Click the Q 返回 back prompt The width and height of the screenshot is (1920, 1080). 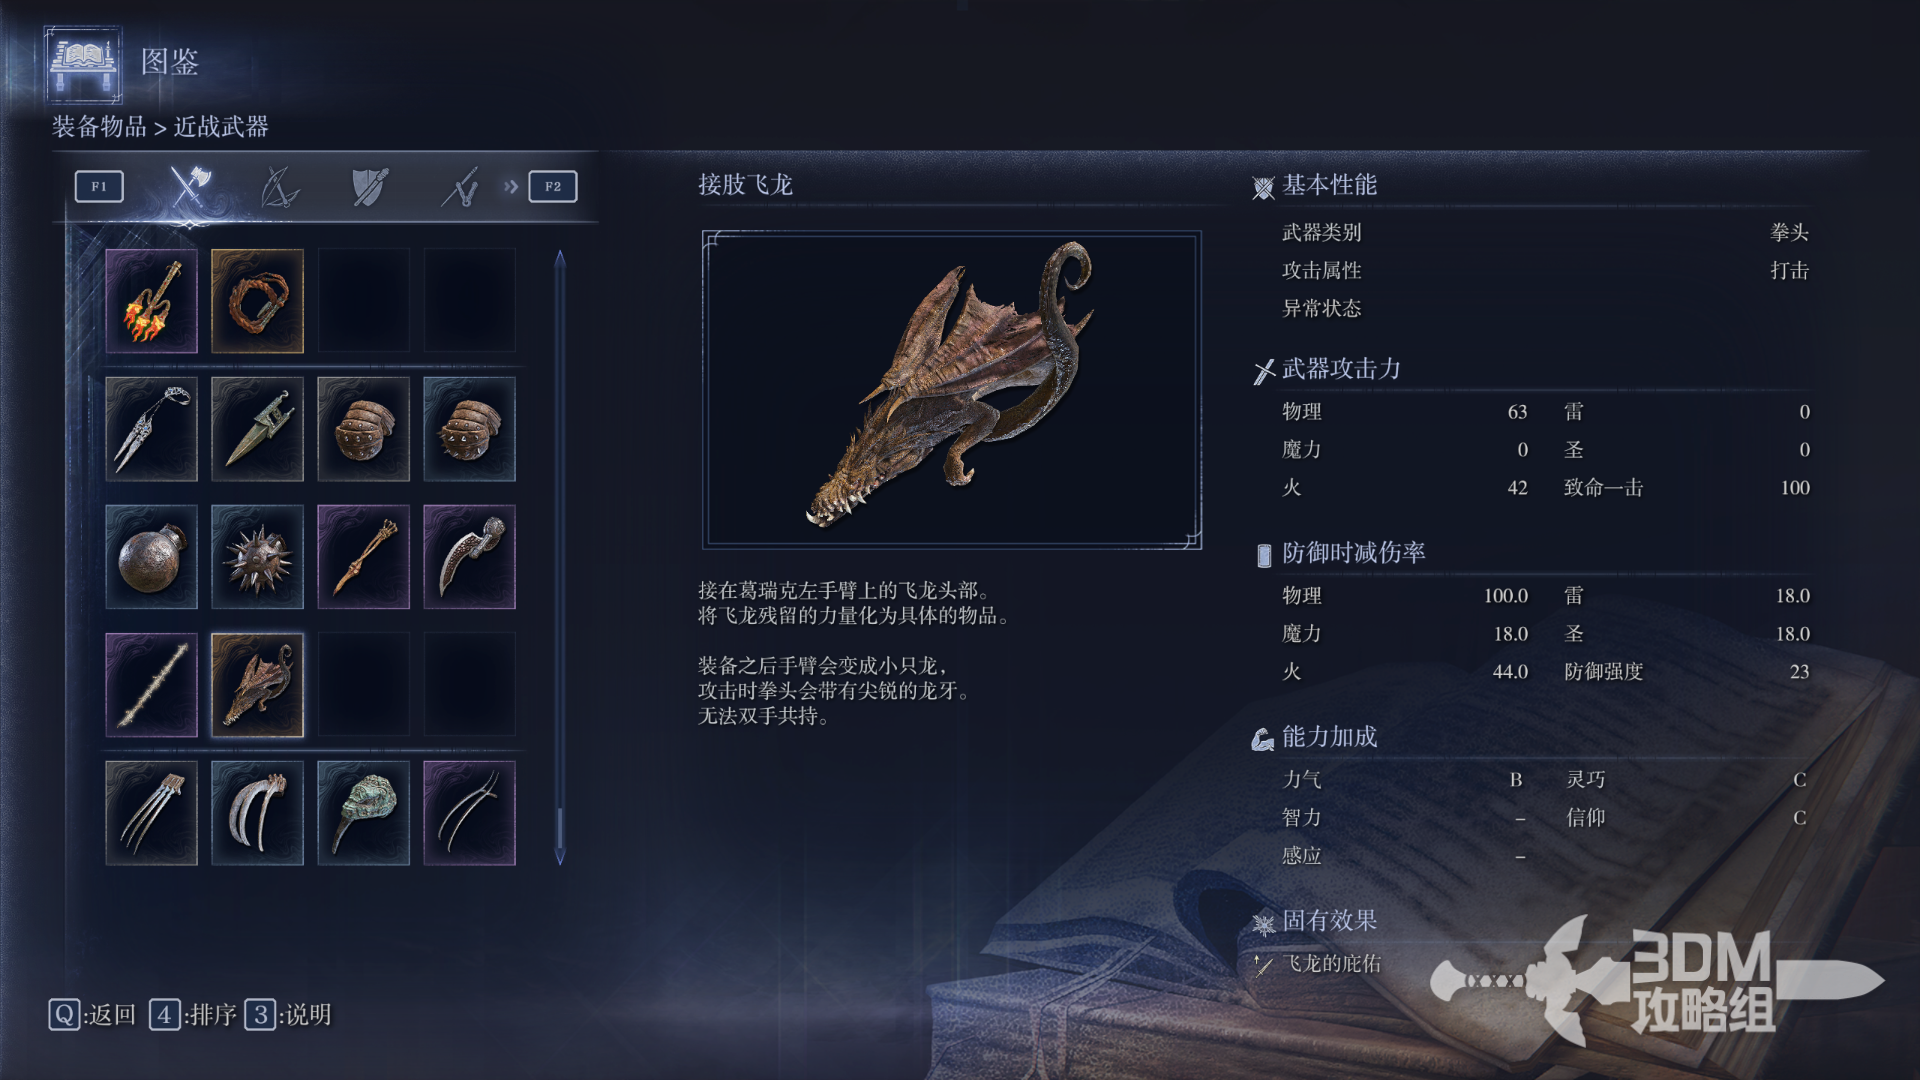coord(92,1015)
